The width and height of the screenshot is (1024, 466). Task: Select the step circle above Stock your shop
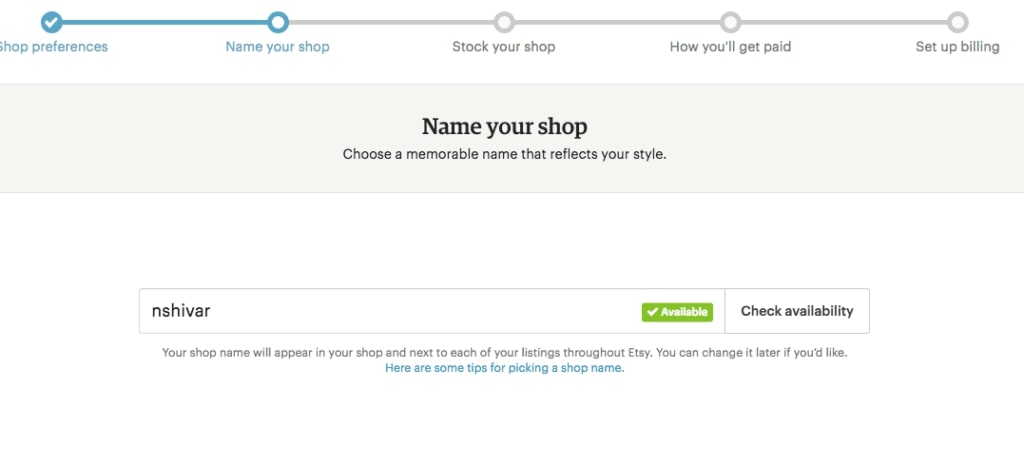pyautogui.click(x=504, y=22)
